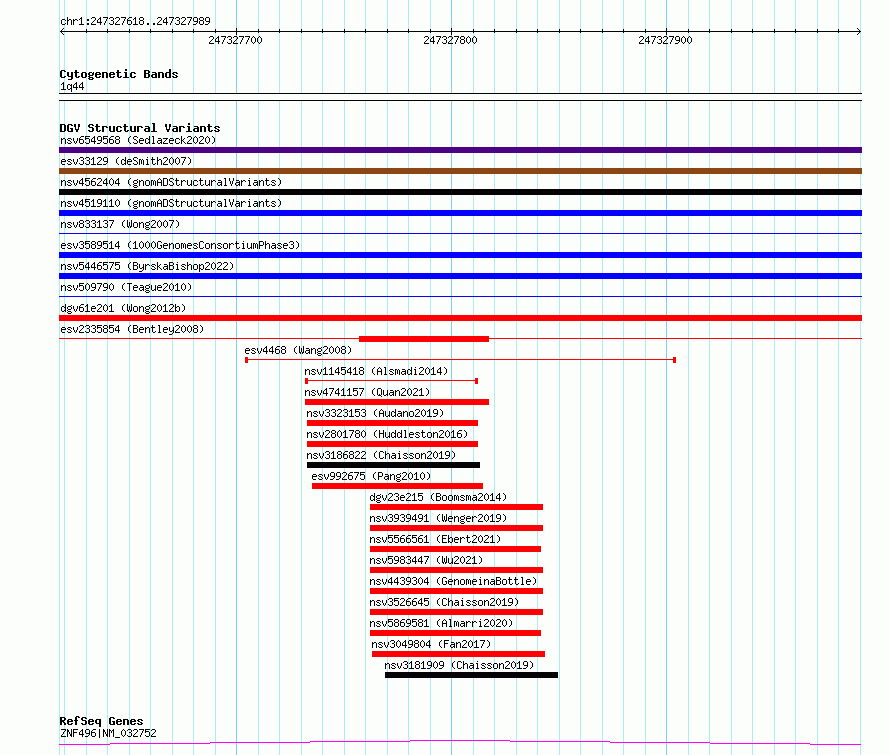
Task: Select the brown esv33129 (deSmith2007) bar
Action: coord(460,171)
